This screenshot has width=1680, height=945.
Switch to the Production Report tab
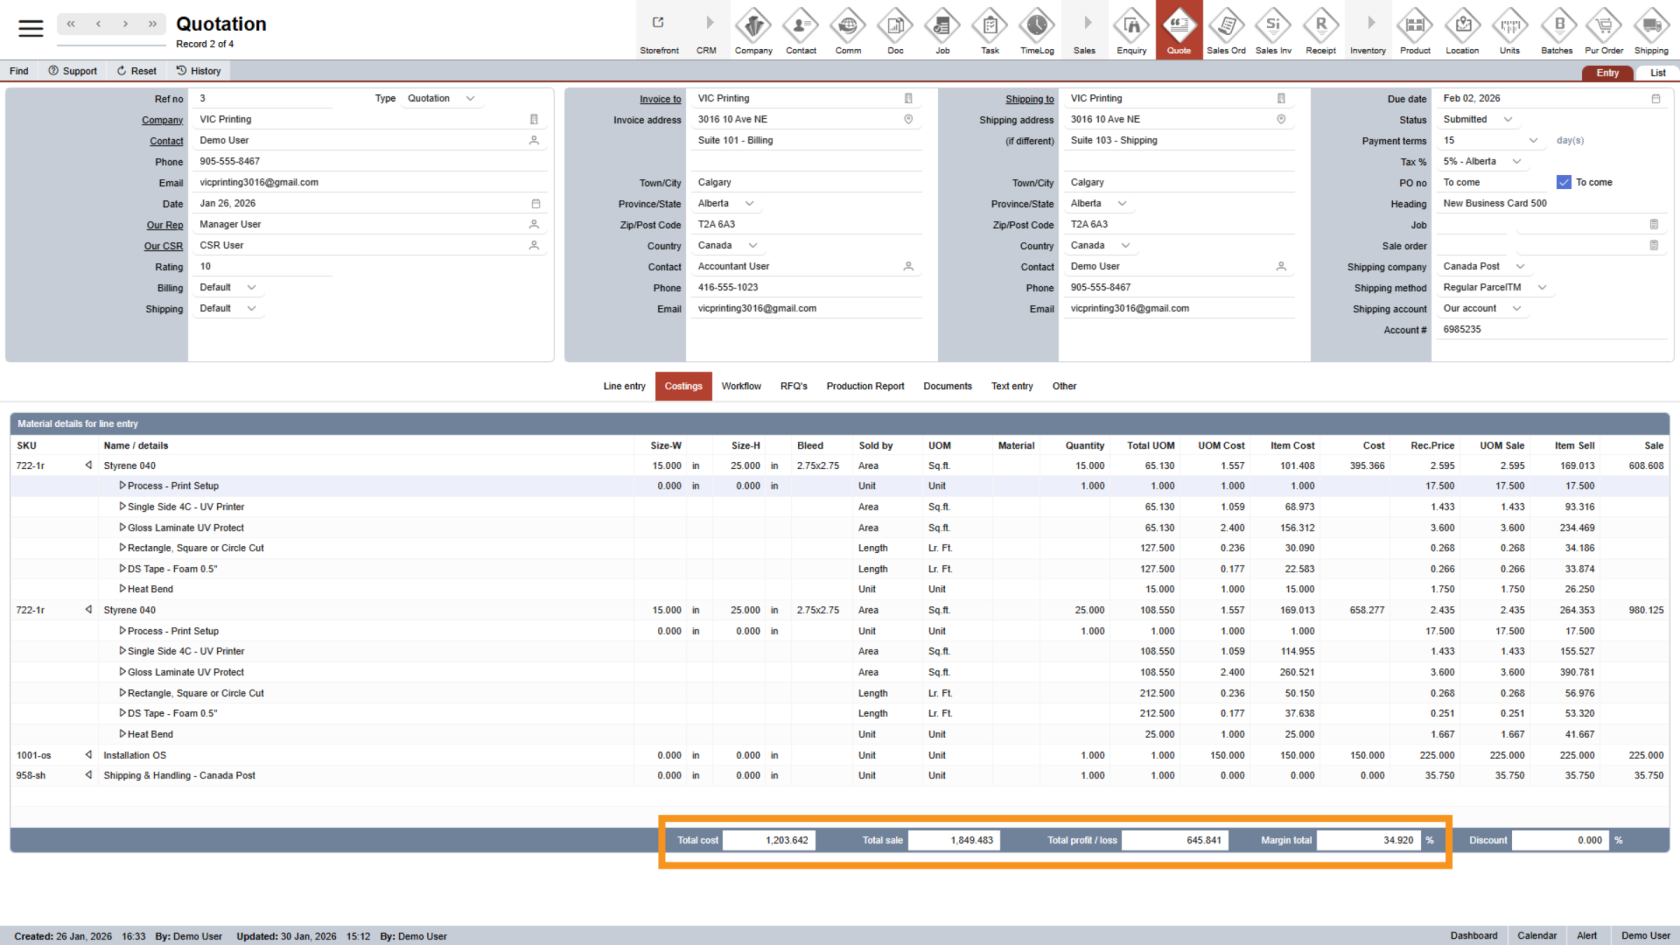[x=865, y=386]
